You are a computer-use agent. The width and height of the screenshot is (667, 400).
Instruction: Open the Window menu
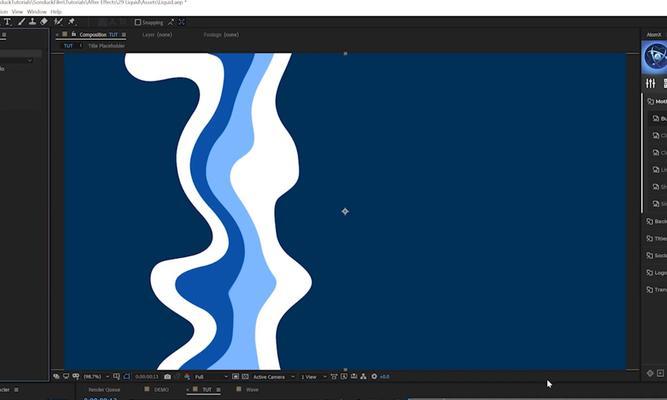coord(37,12)
